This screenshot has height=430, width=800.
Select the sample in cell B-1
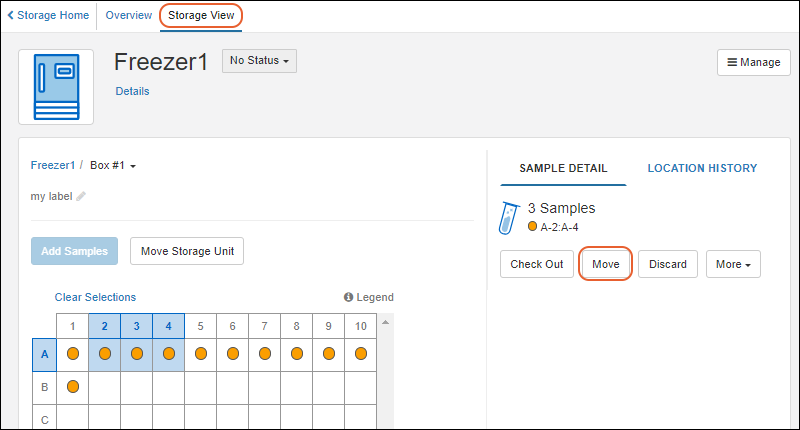[72, 385]
